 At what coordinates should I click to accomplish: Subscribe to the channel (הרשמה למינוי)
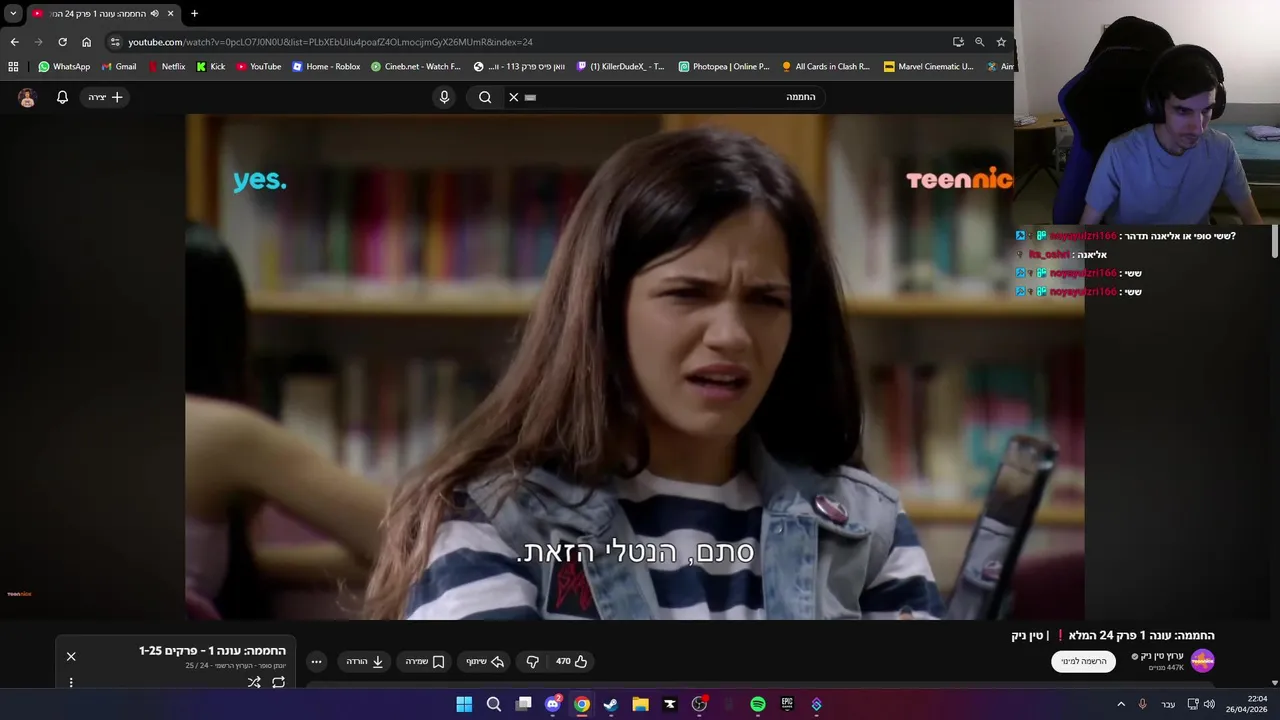tap(1083, 661)
